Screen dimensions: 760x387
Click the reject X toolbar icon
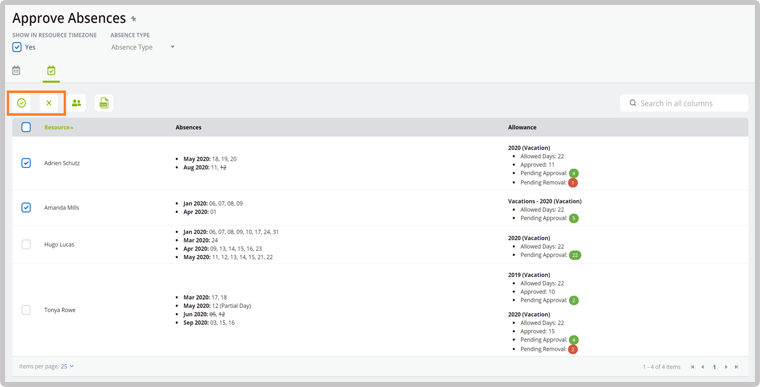click(x=49, y=103)
